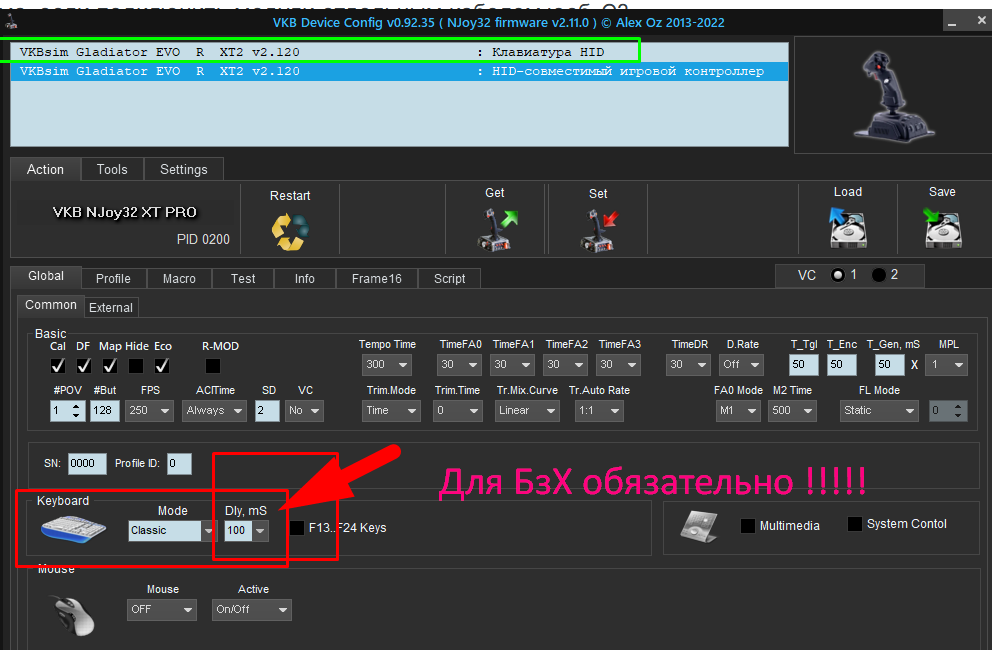Open the MPL dropdown
992x650 pixels.
click(946, 365)
